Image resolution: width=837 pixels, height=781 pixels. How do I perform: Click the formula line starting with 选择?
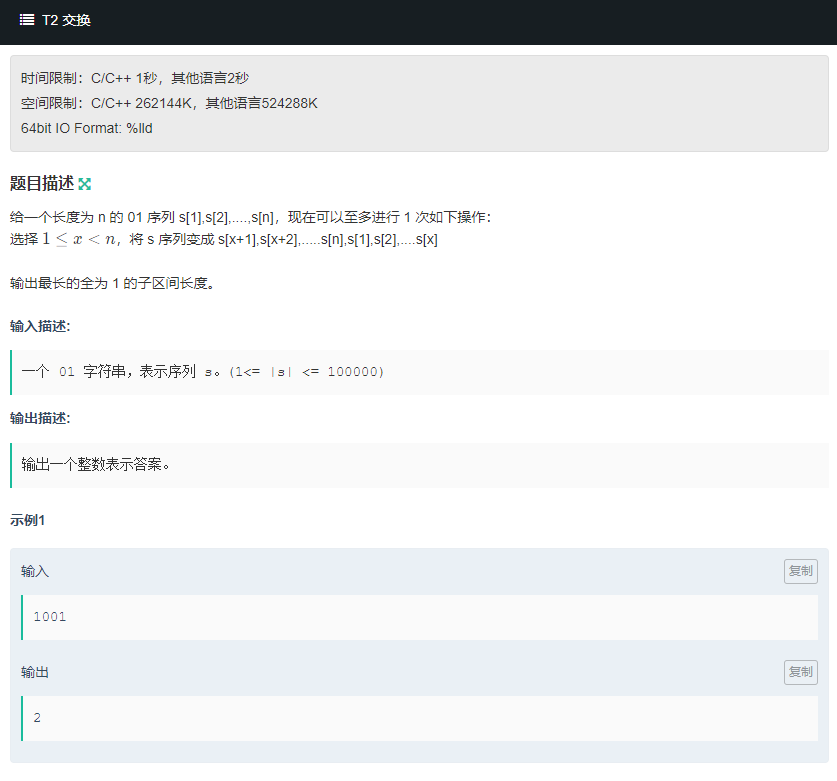(224, 239)
